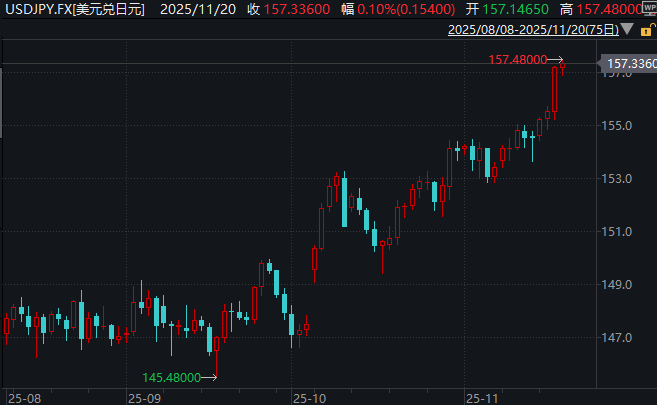
Task: Open the 2025/08/08-2025/11/20 date range link
Action: (x=533, y=29)
